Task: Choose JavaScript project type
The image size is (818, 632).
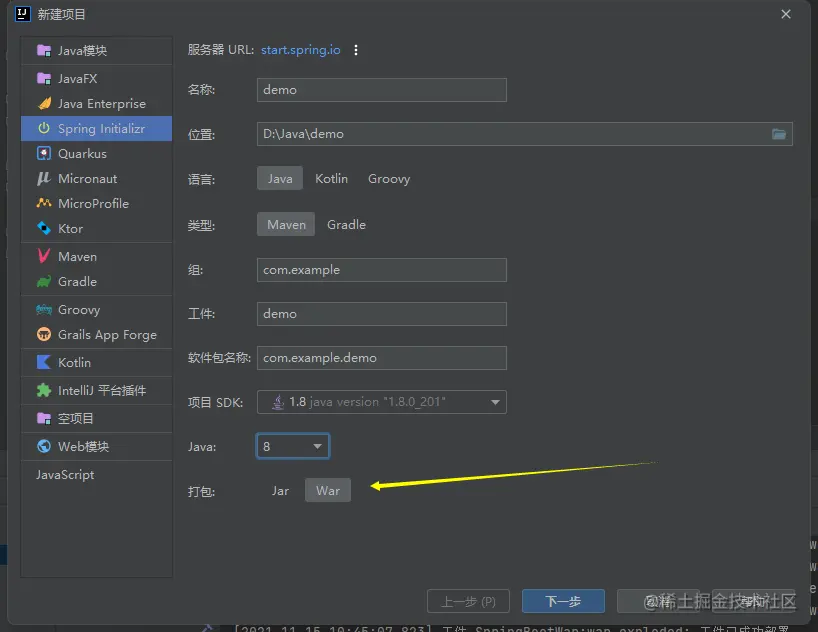Action: pos(97,474)
